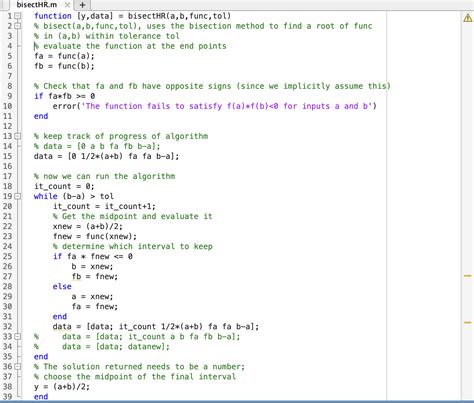
Task: Click commented 'data = [data; datanew];'
Action: (116, 346)
